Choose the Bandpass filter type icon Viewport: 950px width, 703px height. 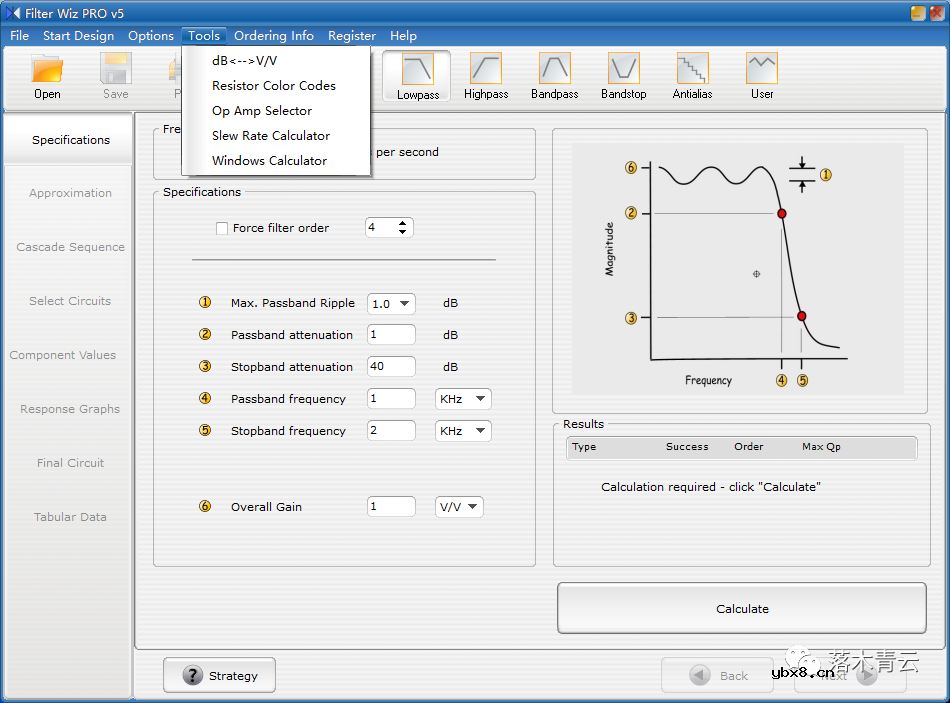click(x=555, y=70)
